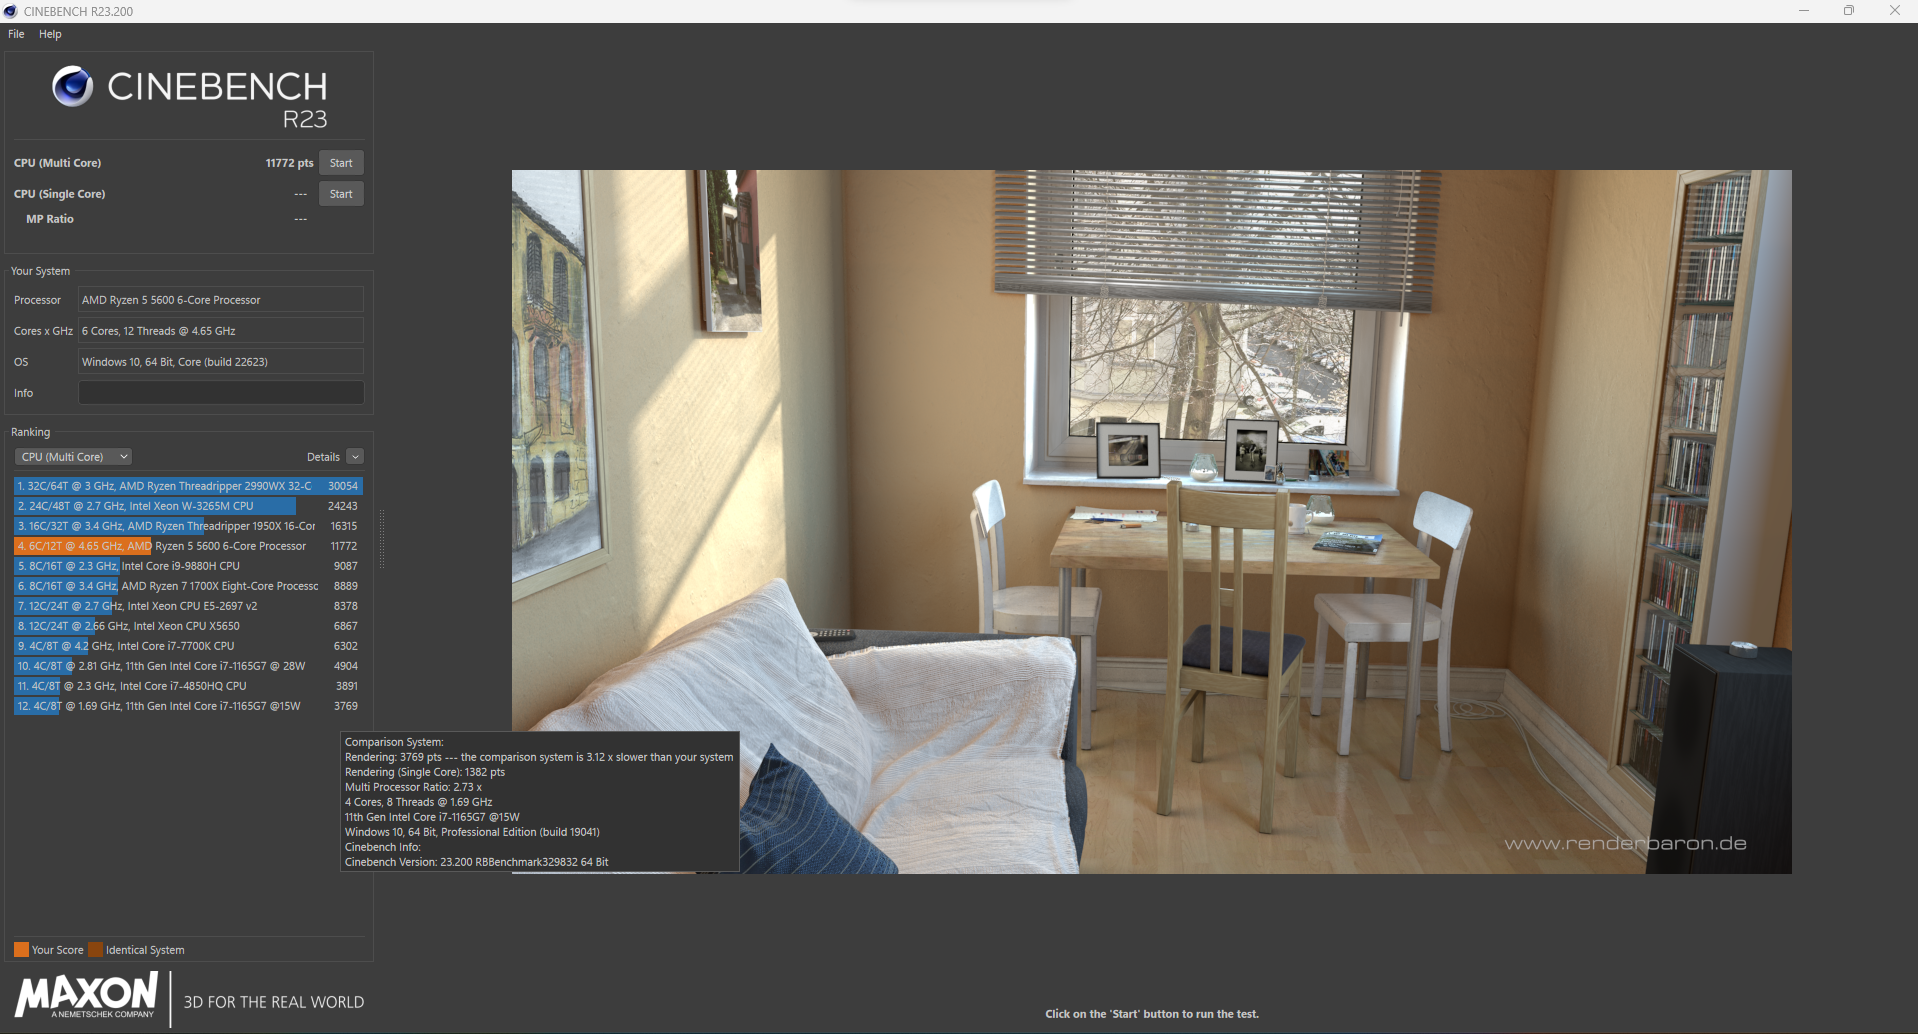1918x1034 pixels.
Task: Select ranking row Xeon CPU E5-2697 v2
Action: [188, 606]
